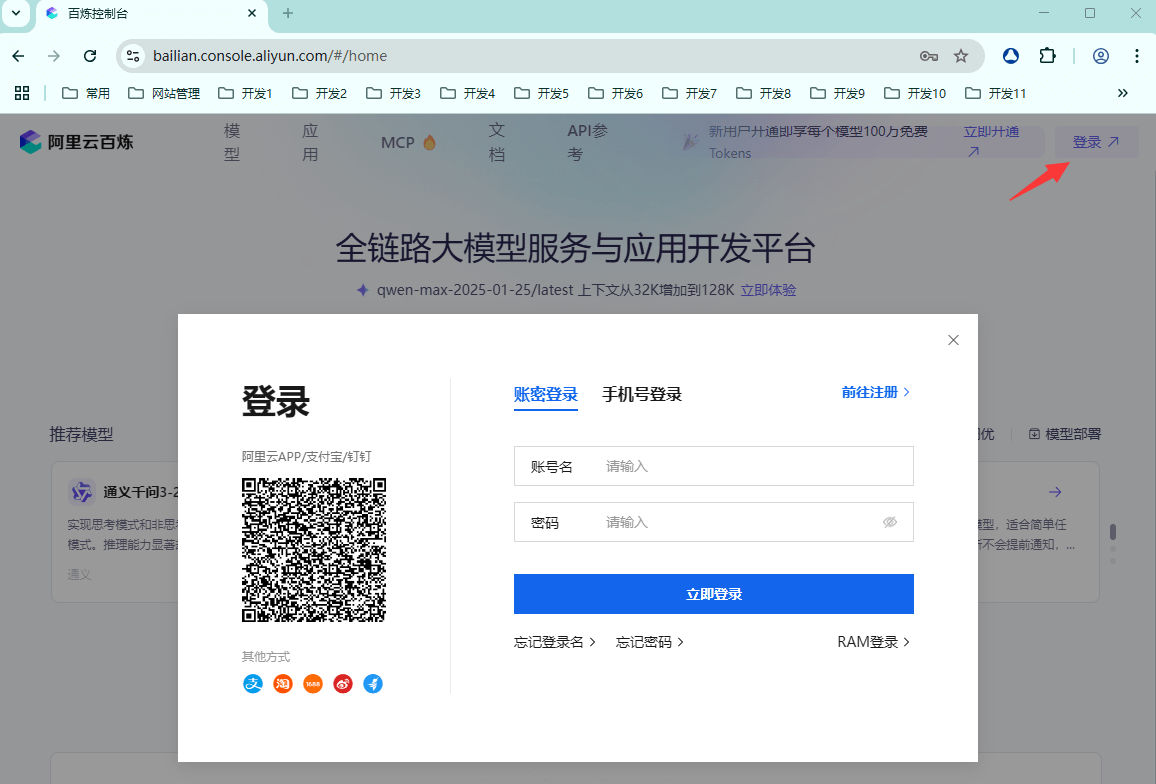Pick the DingTalk login icon

[373, 684]
